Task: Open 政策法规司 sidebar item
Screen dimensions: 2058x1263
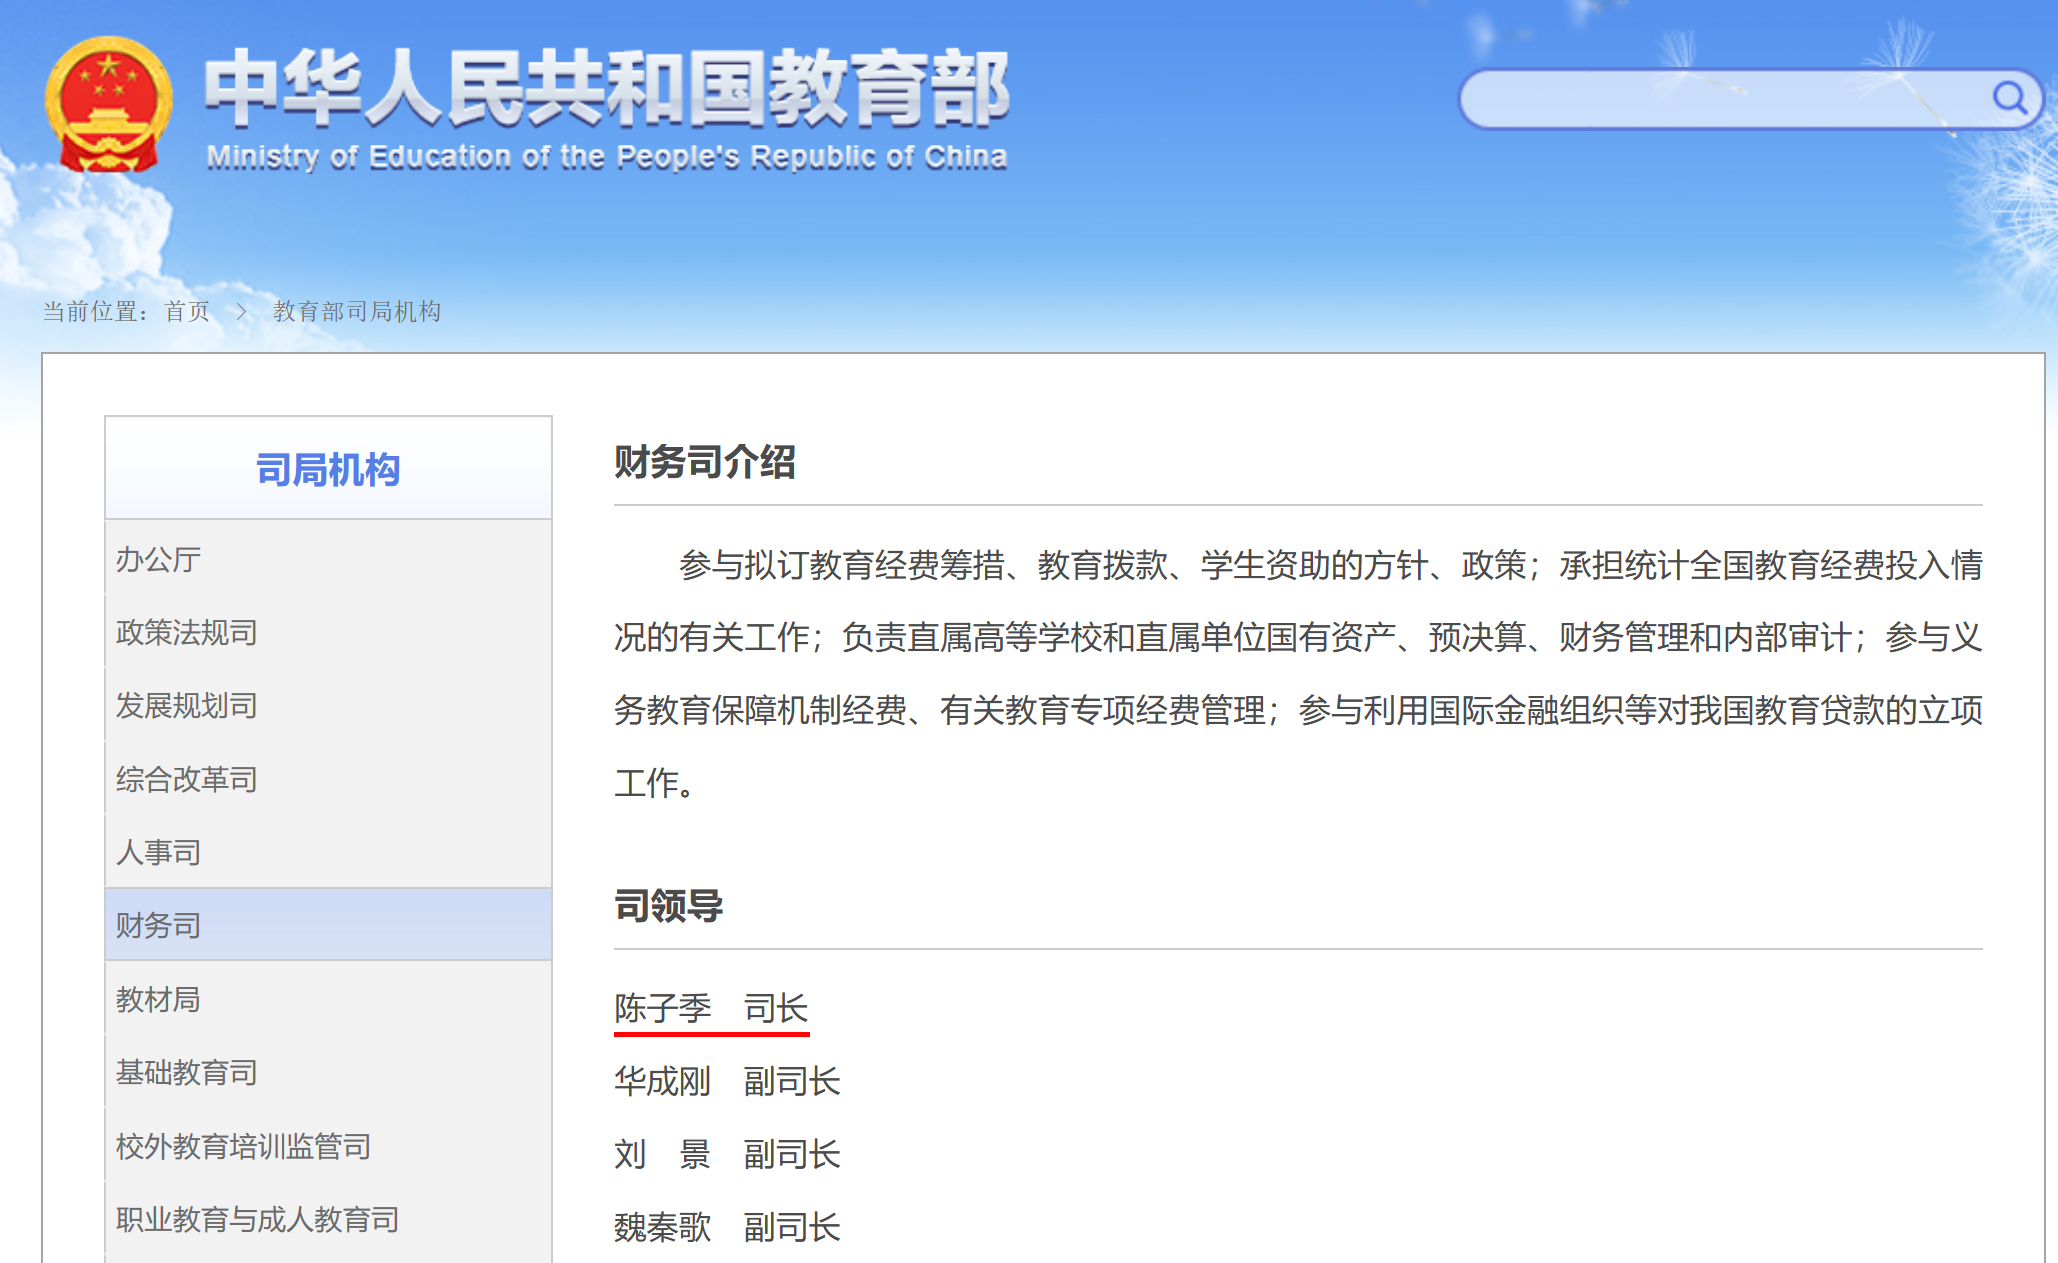Action: 186,633
